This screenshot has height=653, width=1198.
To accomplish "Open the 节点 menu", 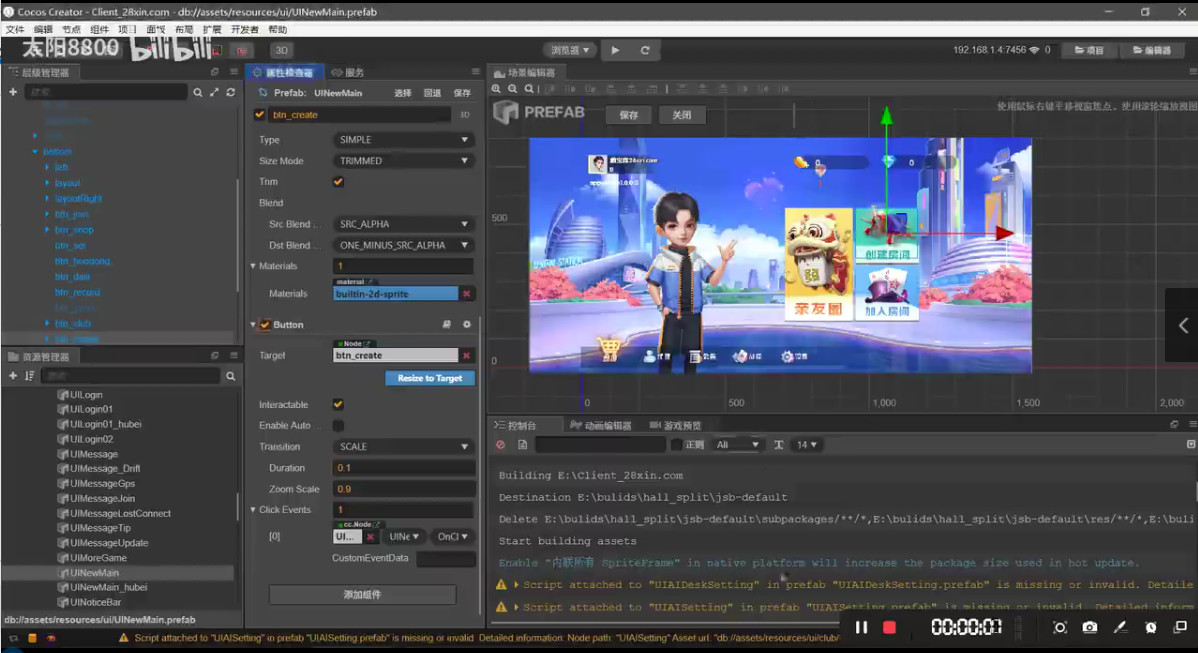I will 71,30.
